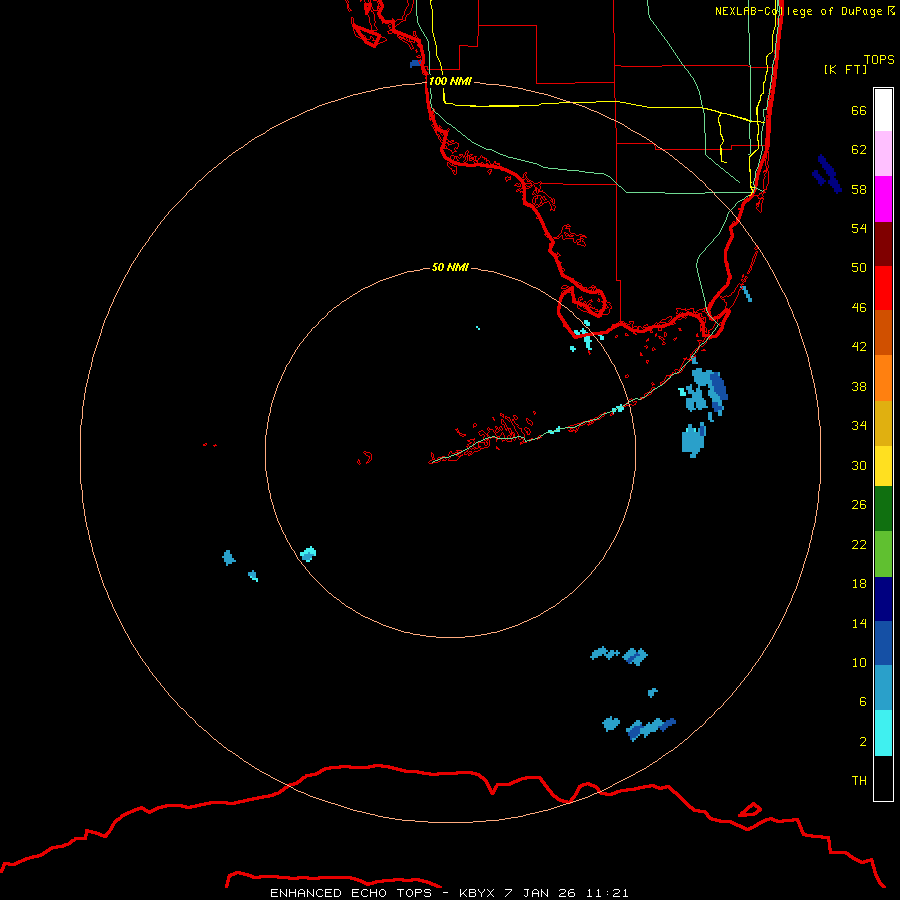Click the "KBYX" radar site identifier
The width and height of the screenshot is (900, 900).
[476, 893]
